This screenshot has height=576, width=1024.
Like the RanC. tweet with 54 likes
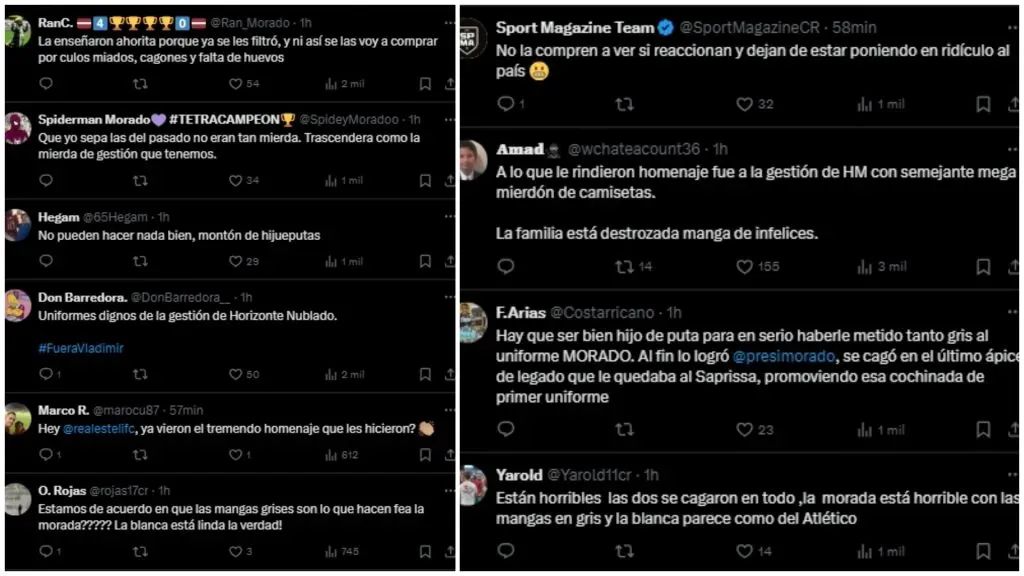(x=235, y=84)
